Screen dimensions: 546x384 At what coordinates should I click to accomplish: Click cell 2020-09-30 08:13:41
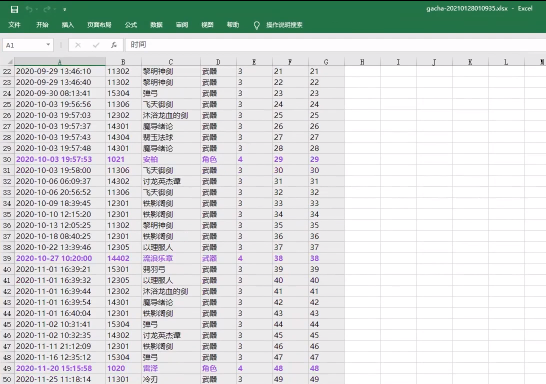60,93
